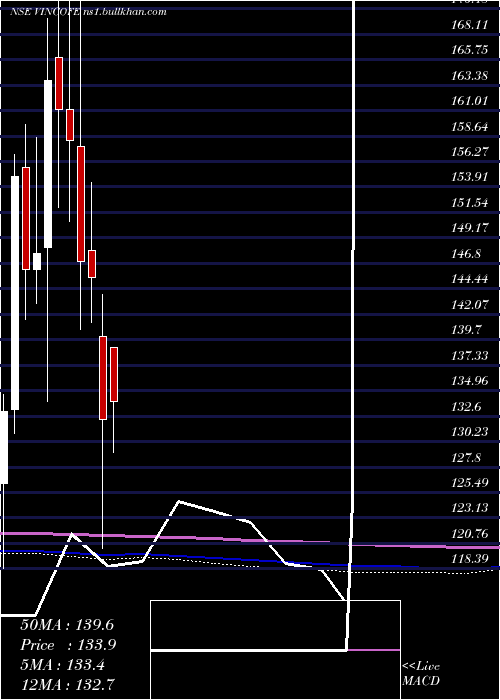500x700 pixels.
Task: Click the 158.64 price axis label
Action: click(469, 127)
